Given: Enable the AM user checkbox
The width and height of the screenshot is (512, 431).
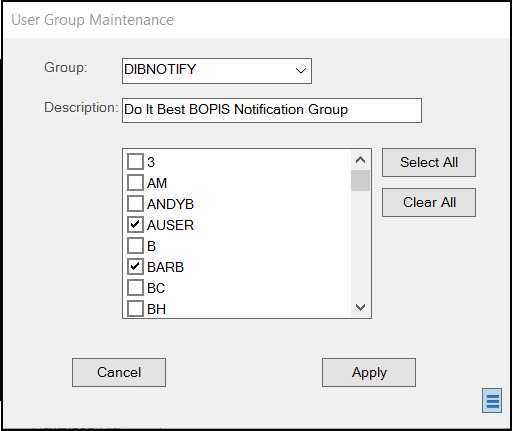Looking at the screenshot, I should tap(135, 183).
